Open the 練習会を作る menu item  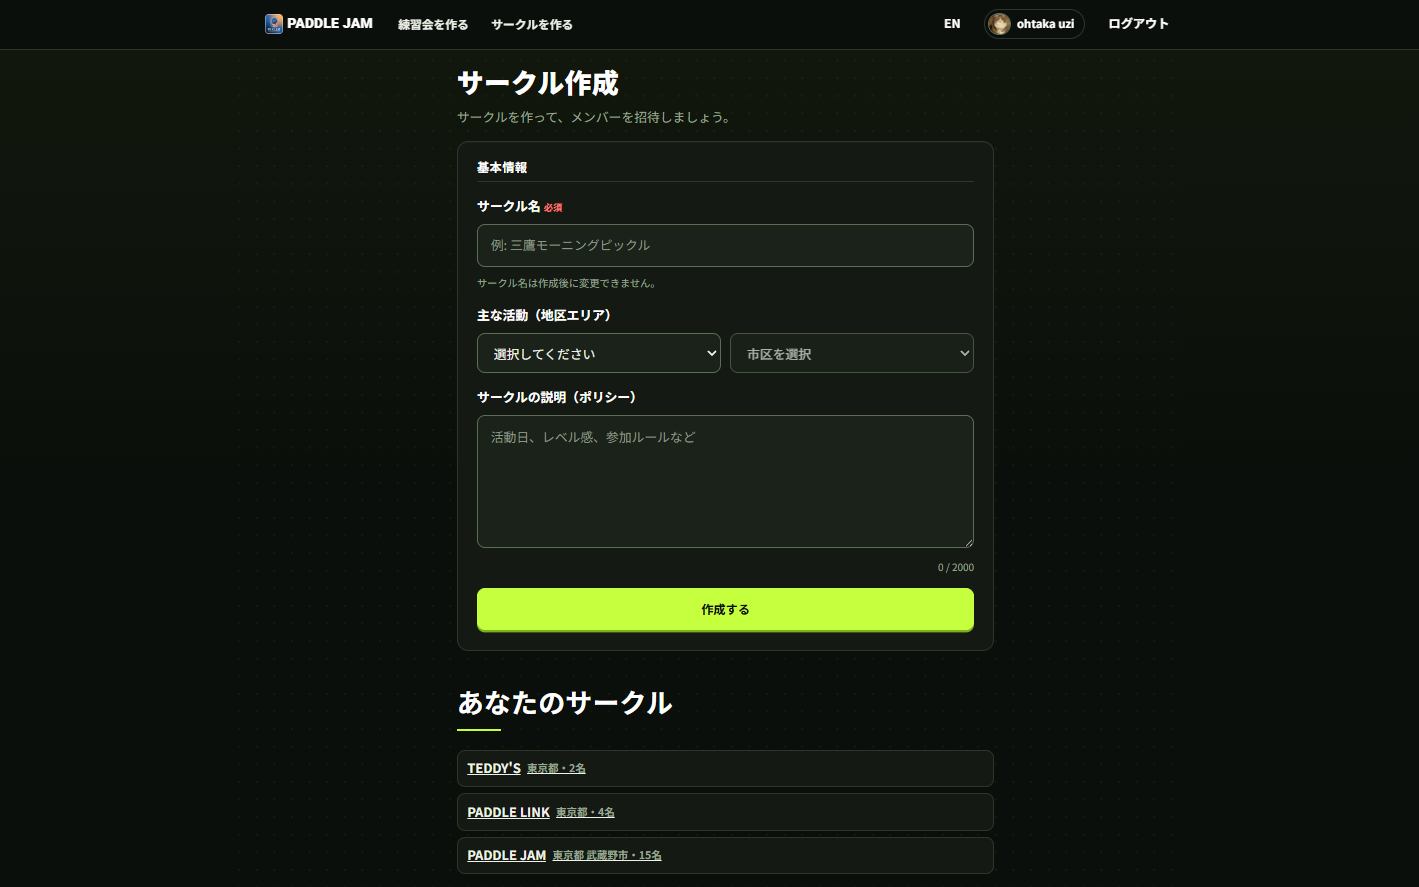(433, 24)
